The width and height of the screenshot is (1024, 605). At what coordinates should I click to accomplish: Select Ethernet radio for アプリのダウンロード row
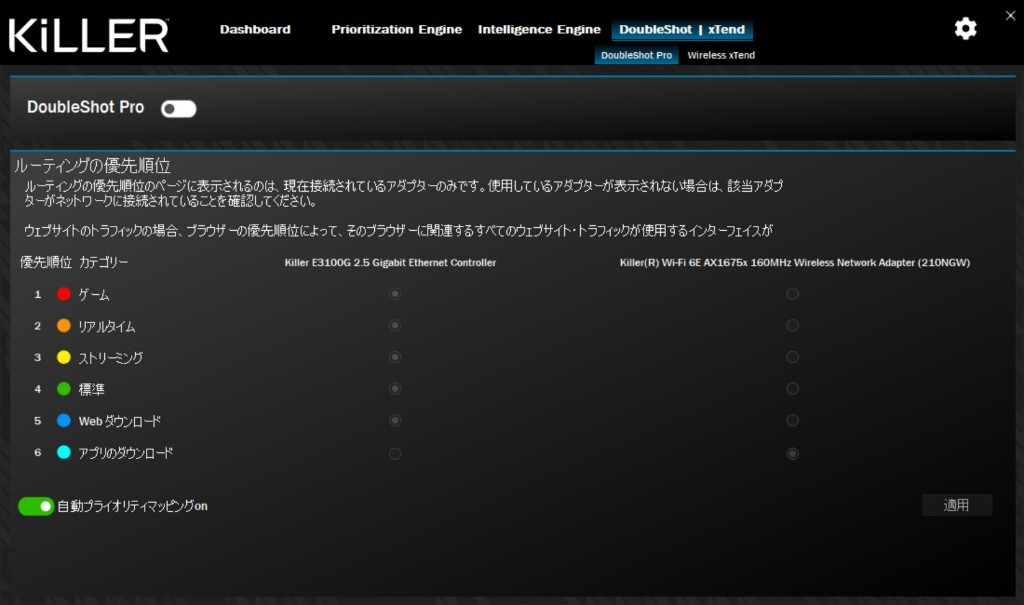point(395,453)
